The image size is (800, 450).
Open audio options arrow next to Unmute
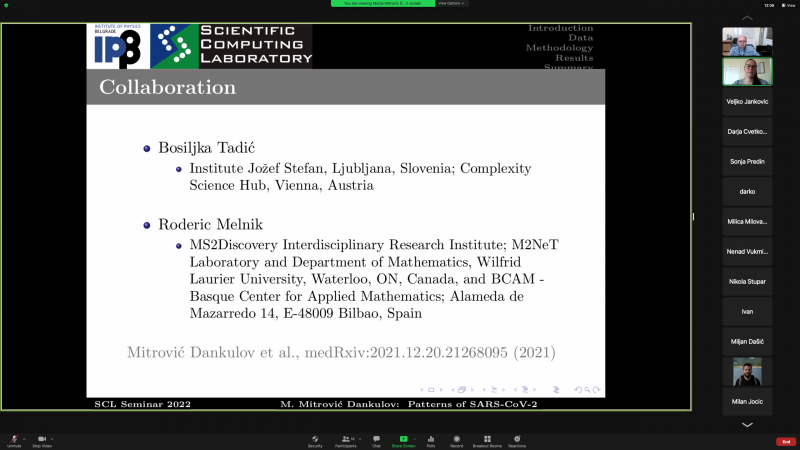point(24,439)
